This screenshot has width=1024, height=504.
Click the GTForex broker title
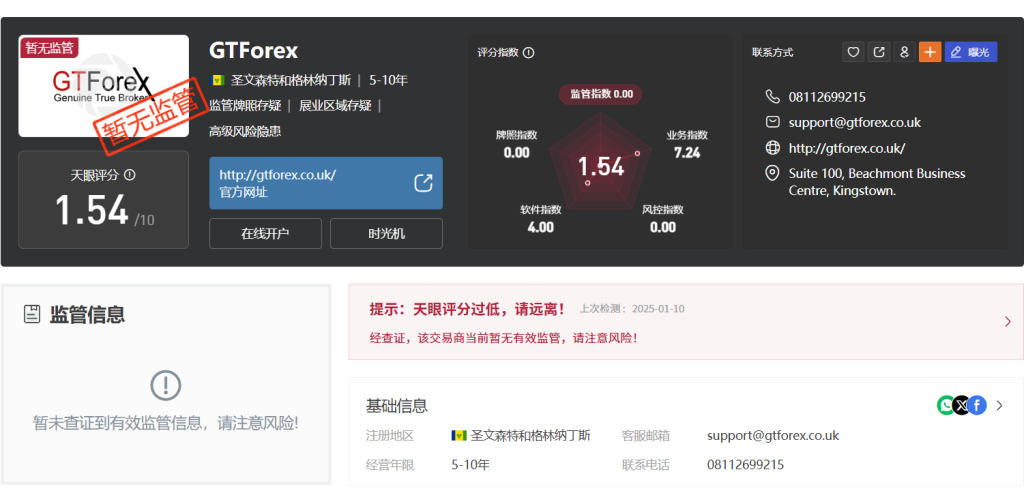(253, 50)
